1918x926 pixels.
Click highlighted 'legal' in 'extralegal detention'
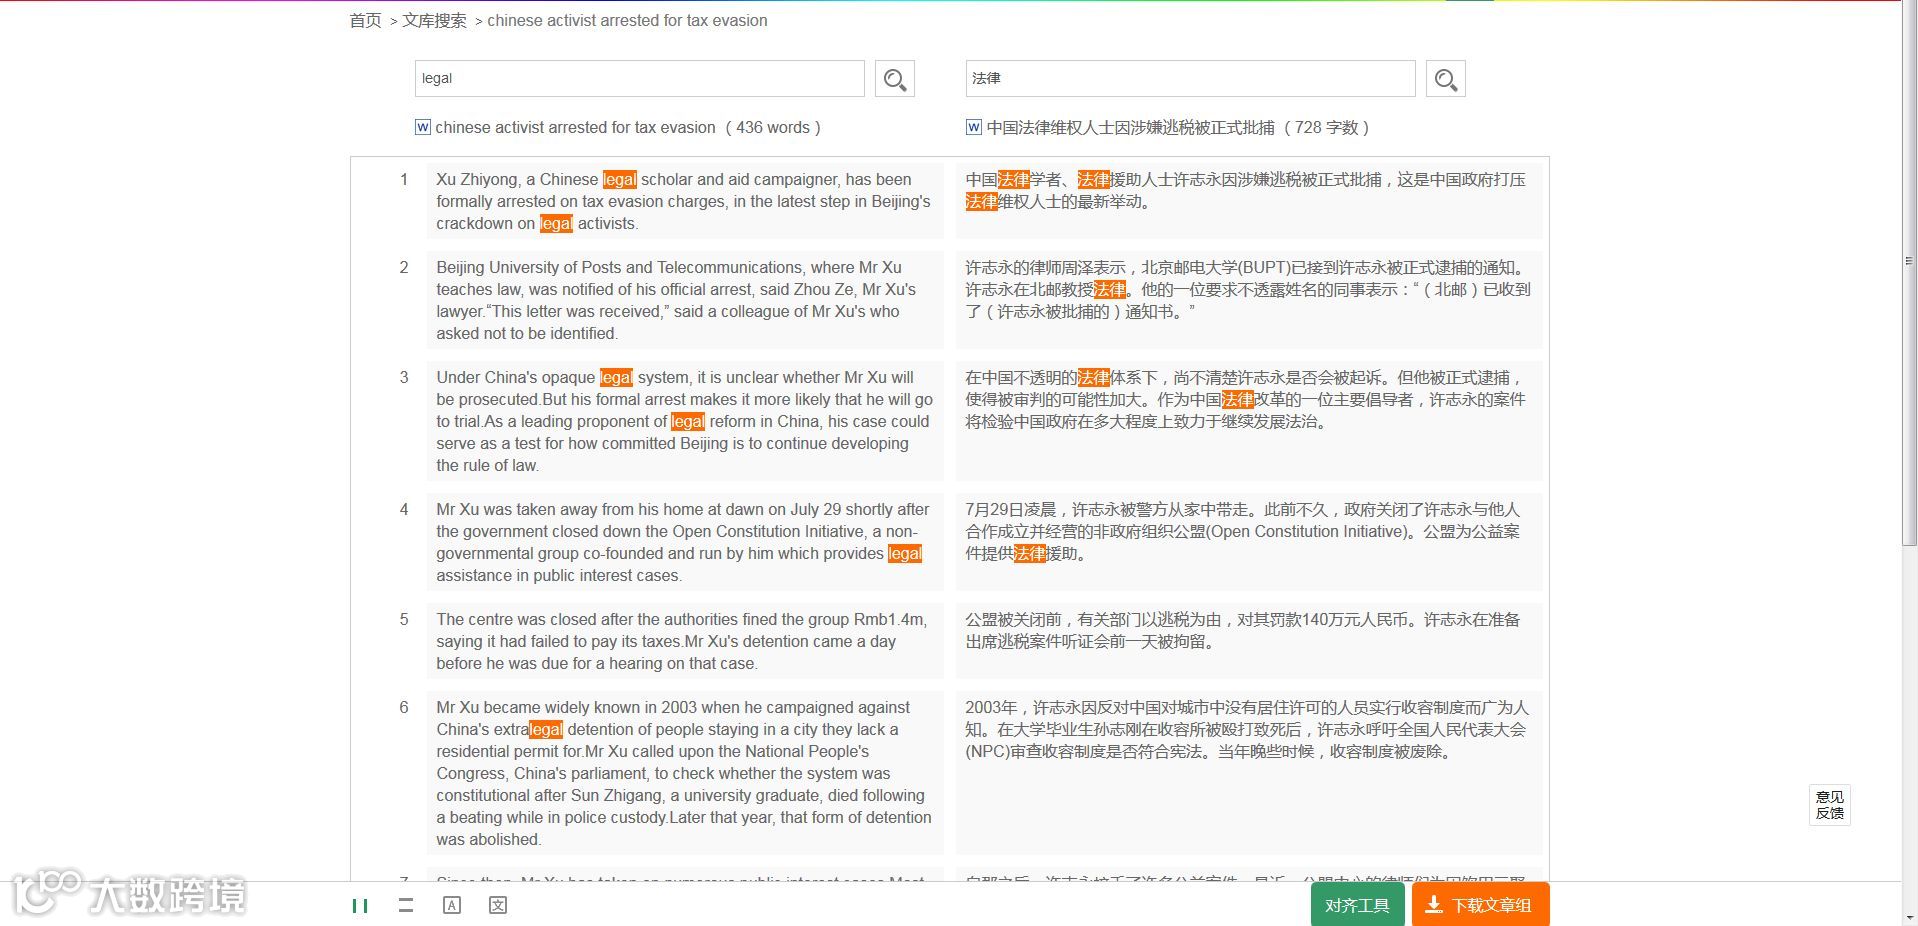[x=546, y=730]
